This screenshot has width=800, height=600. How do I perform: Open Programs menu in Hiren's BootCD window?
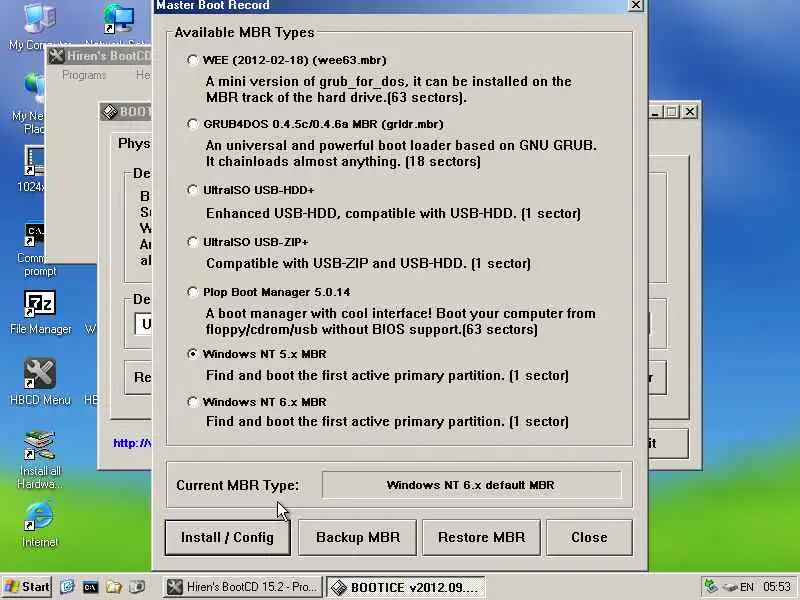point(84,75)
